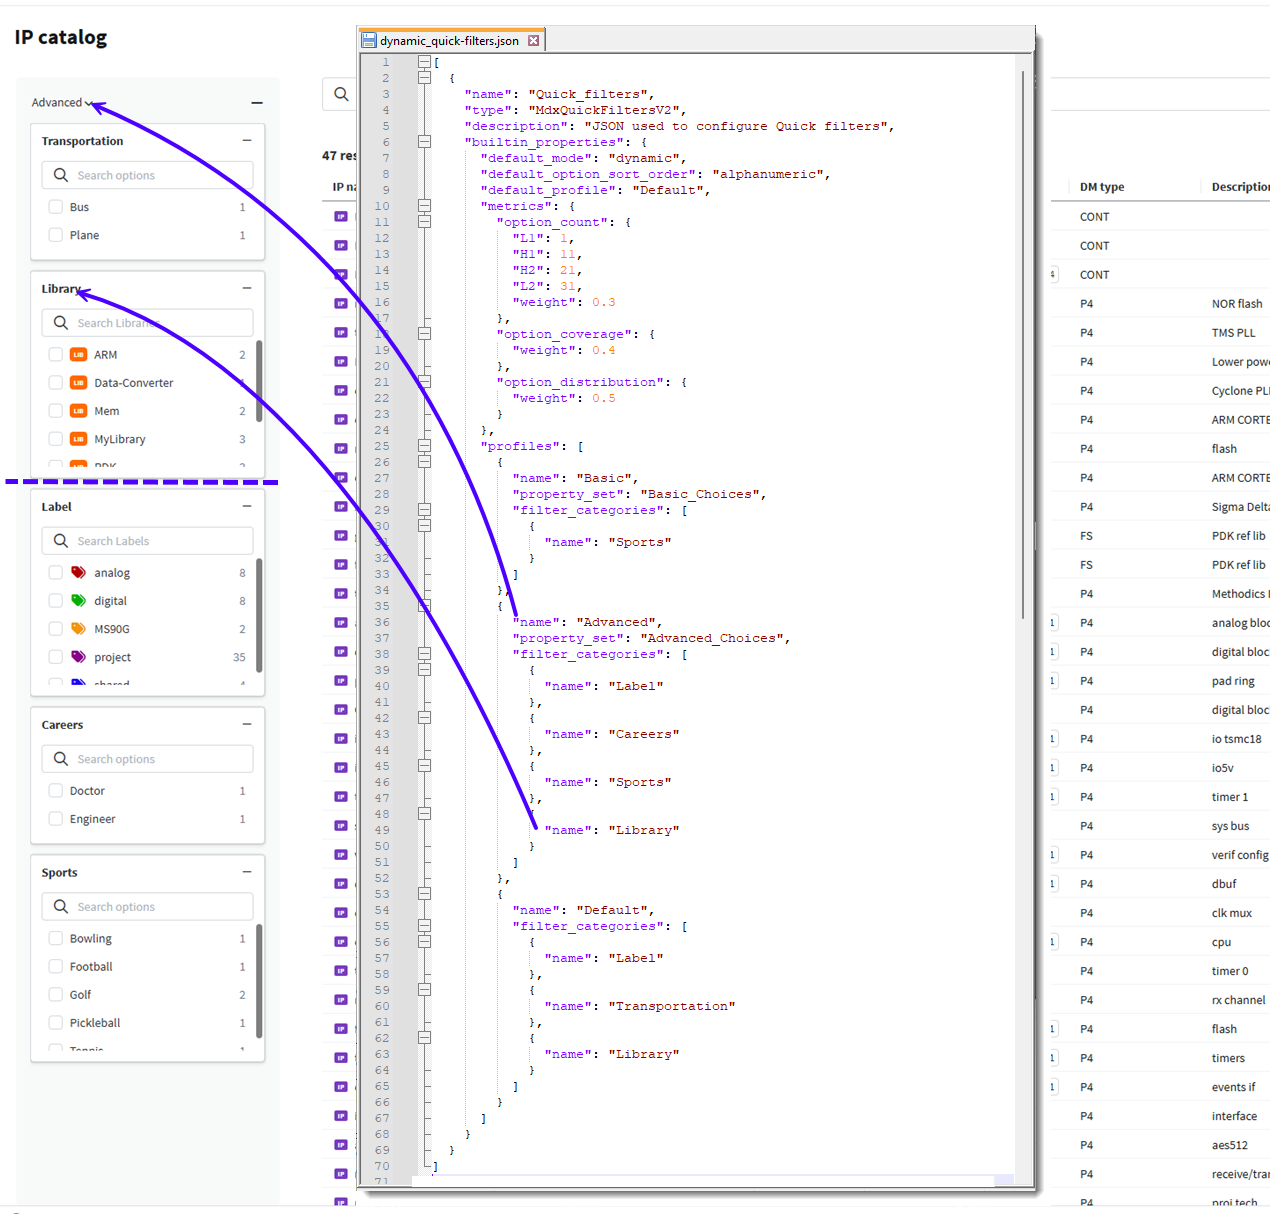Viewport: 1270px width, 1214px height.
Task: Click the magnifier icon in the Transportation search box
Action: tap(61, 175)
